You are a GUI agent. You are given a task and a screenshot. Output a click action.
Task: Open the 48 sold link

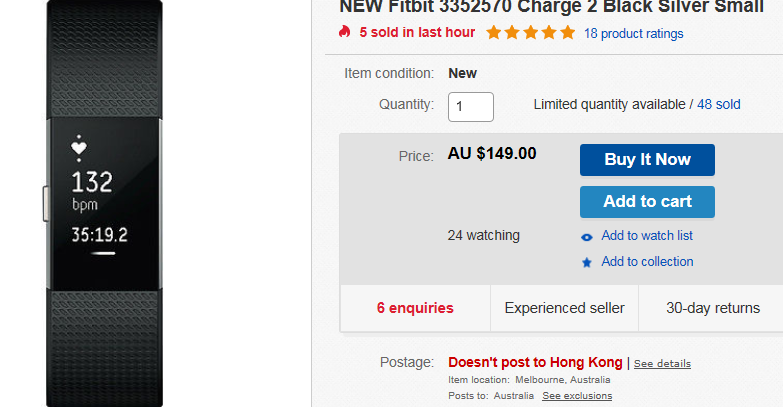719,104
